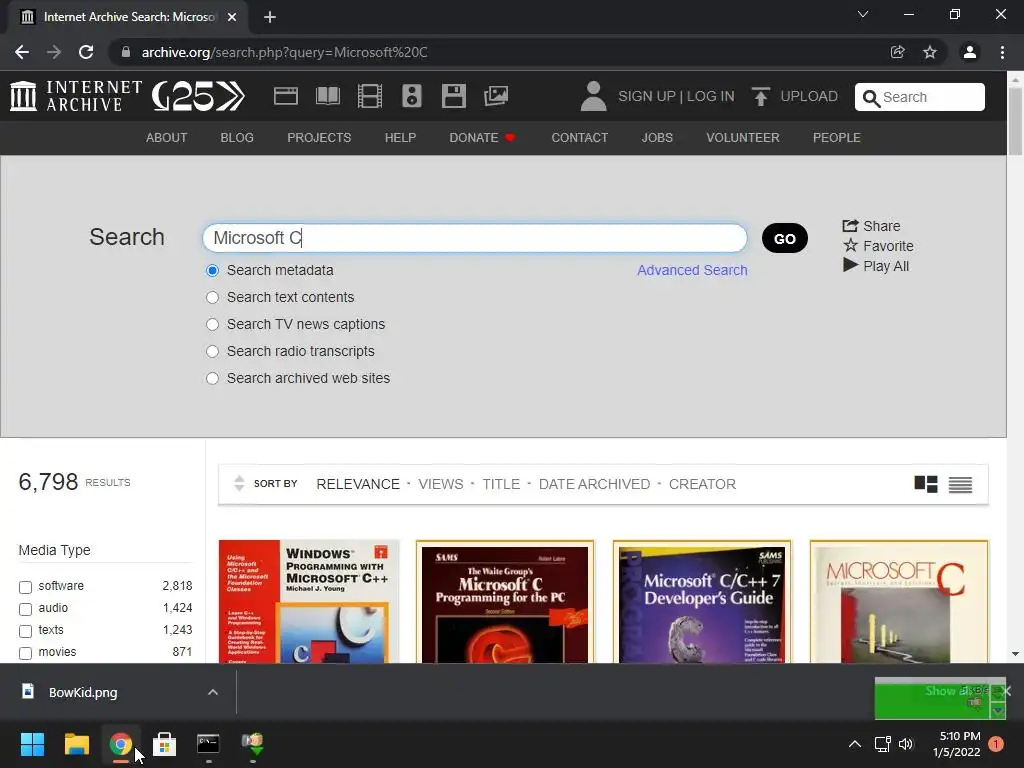This screenshot has width=1024, height=768.
Task: Toggle the sort direction arrows
Action: [239, 483]
